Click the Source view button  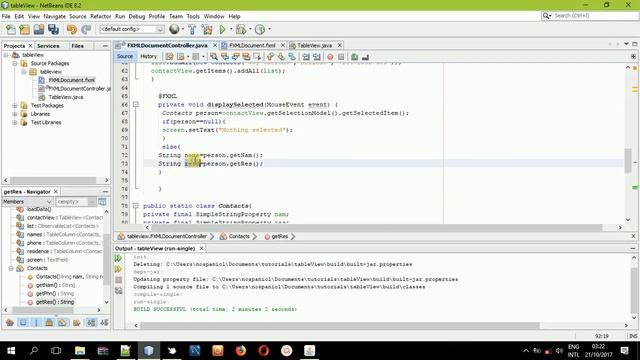pyautogui.click(x=124, y=56)
